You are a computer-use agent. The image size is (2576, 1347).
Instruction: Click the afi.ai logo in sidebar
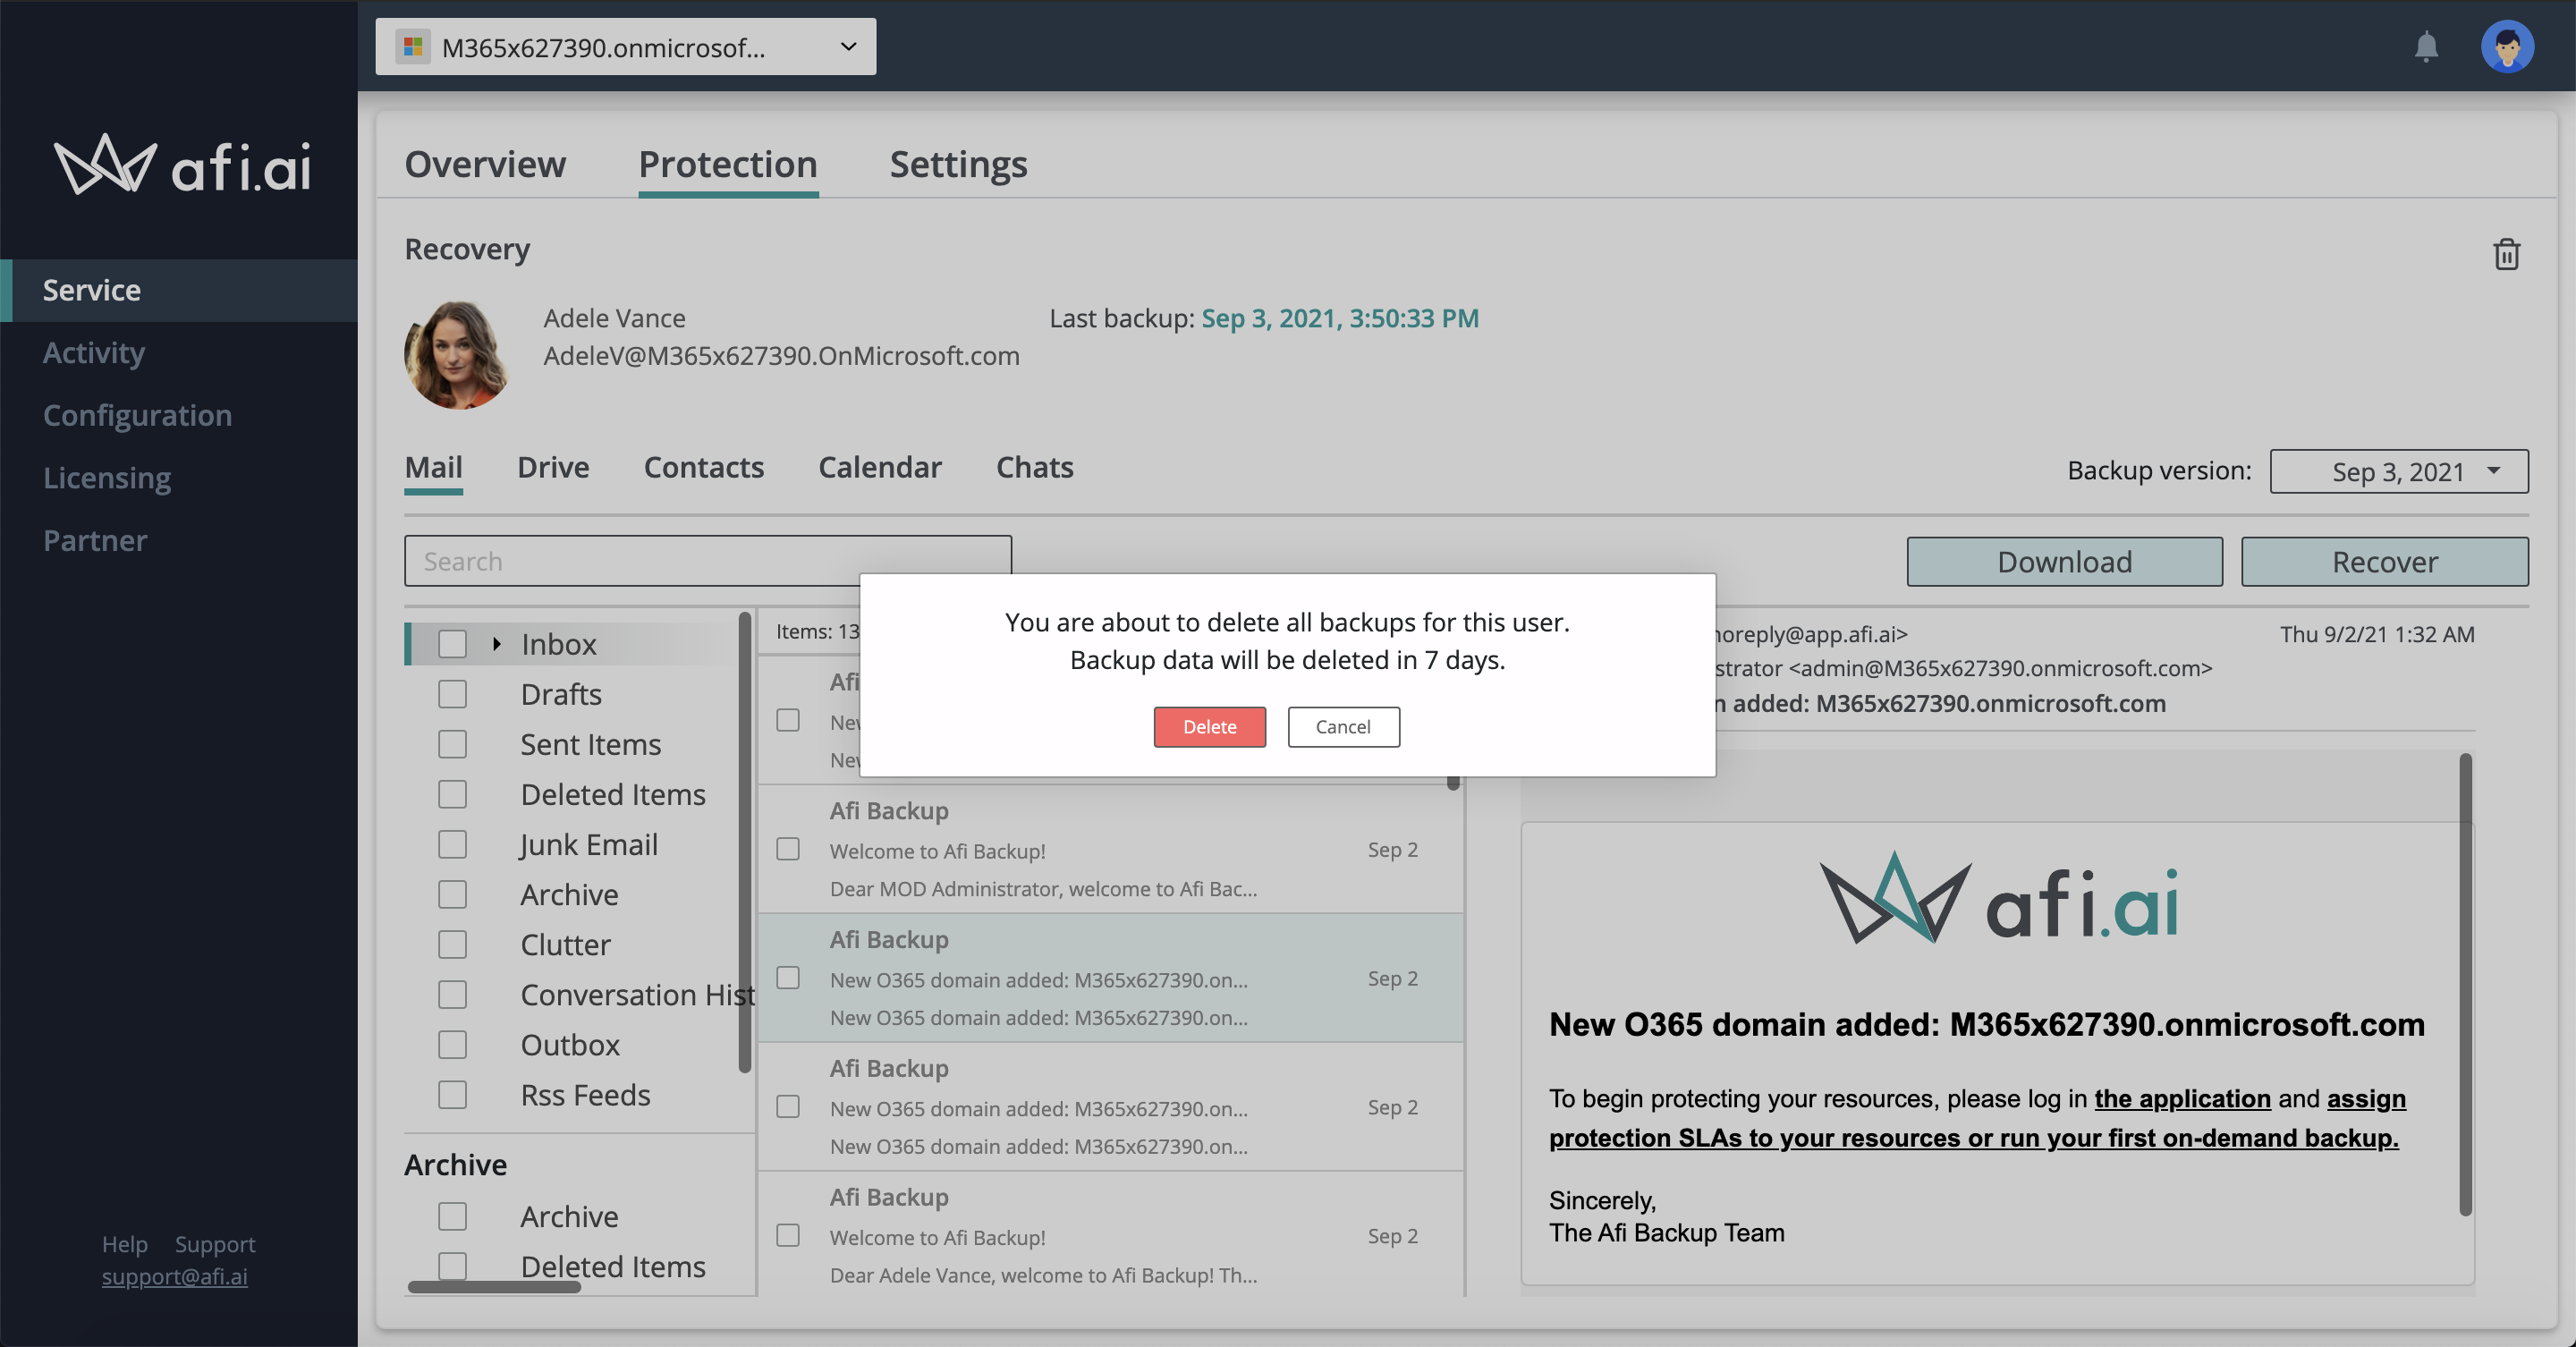[x=182, y=164]
